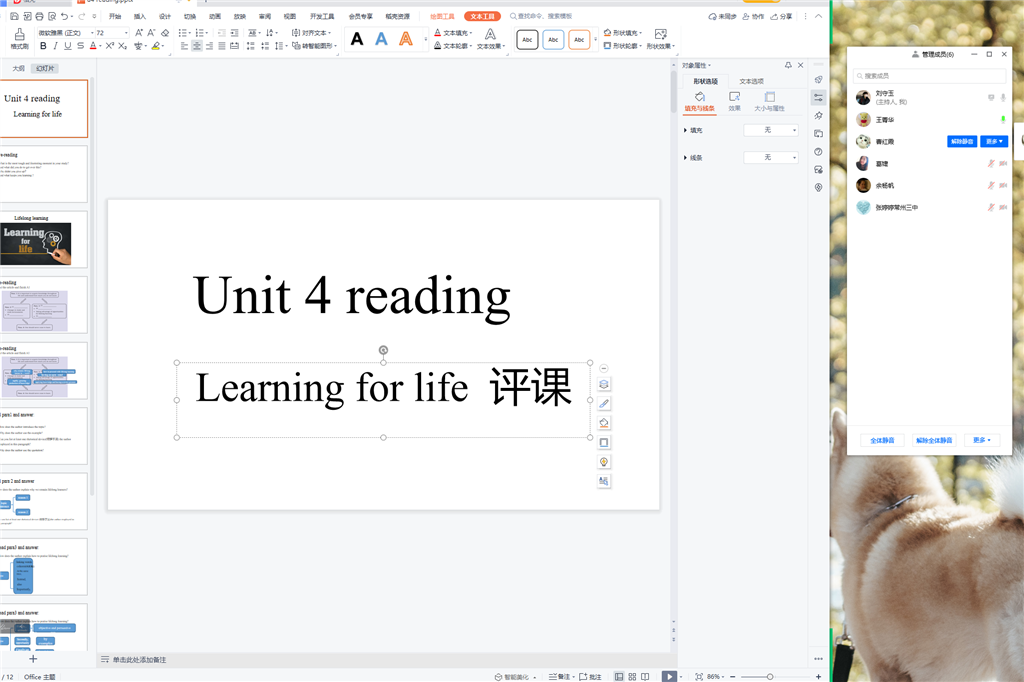Select the 效果 effects icon in properties panel
The width and height of the screenshot is (1024, 682).
[x=735, y=101]
